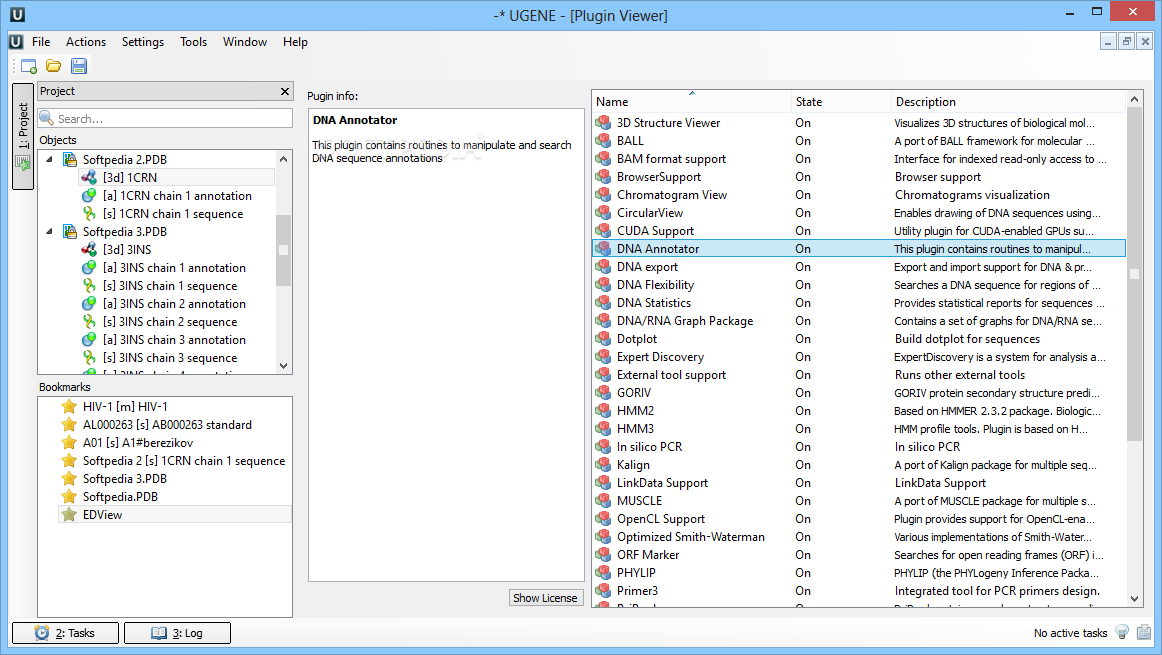Click the EDView bookmark star icon

click(69, 514)
